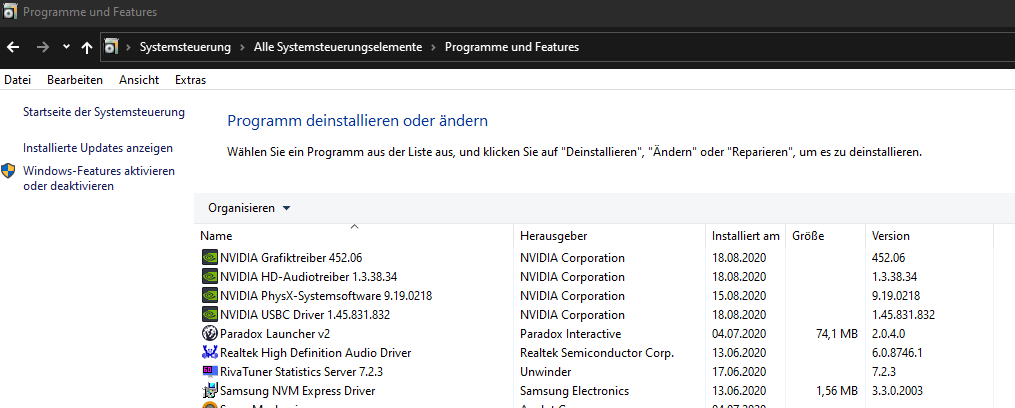
Task: Select NVIDIA PhysX-Systemsoftware 9.19.0218 entry
Action: pyautogui.click(x=326, y=296)
